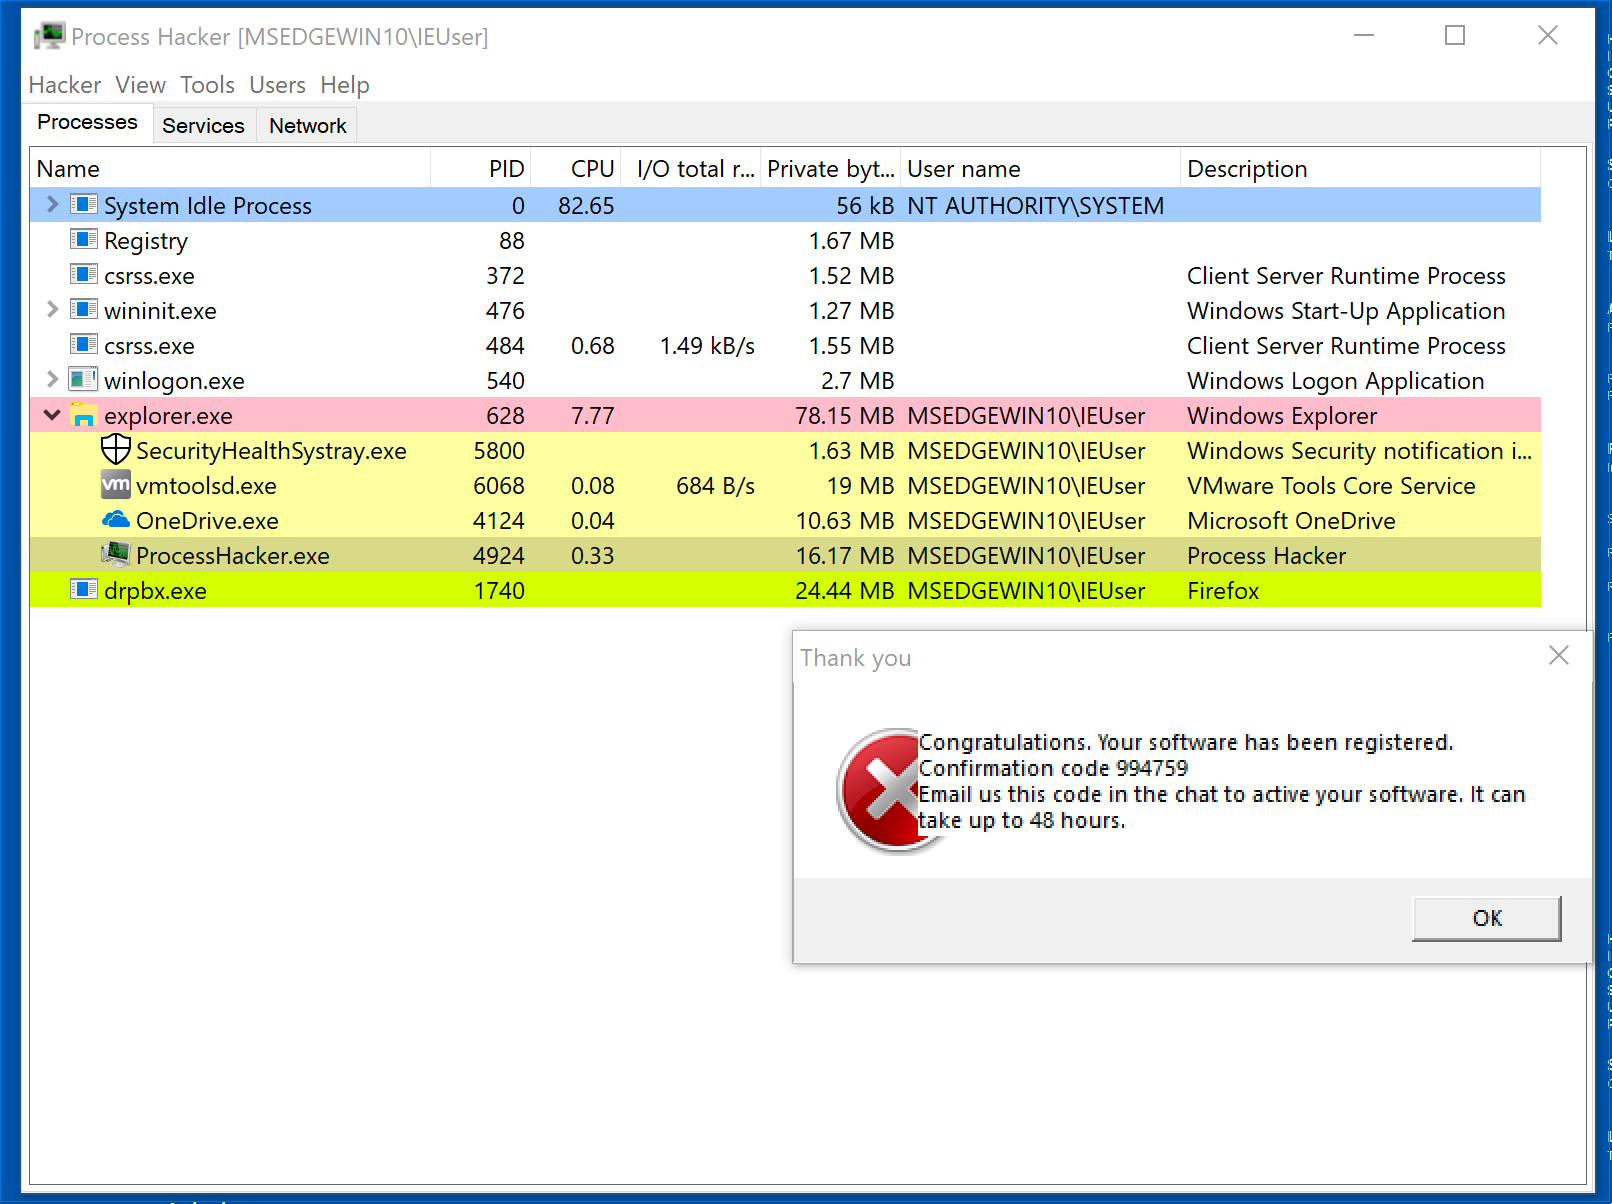
Task: Minimize the Process Hacker window
Action: pyautogui.click(x=1364, y=36)
